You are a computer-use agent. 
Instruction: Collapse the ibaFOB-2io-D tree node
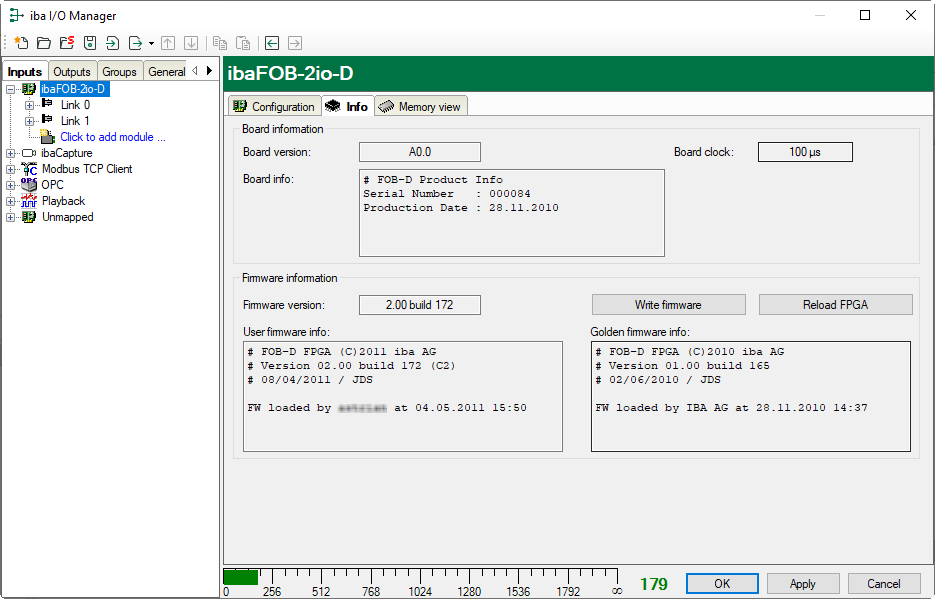pyautogui.click(x=11, y=89)
